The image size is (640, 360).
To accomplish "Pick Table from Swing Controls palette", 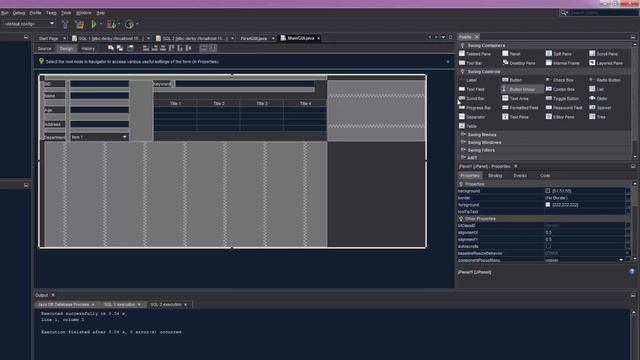I will 468,126.
